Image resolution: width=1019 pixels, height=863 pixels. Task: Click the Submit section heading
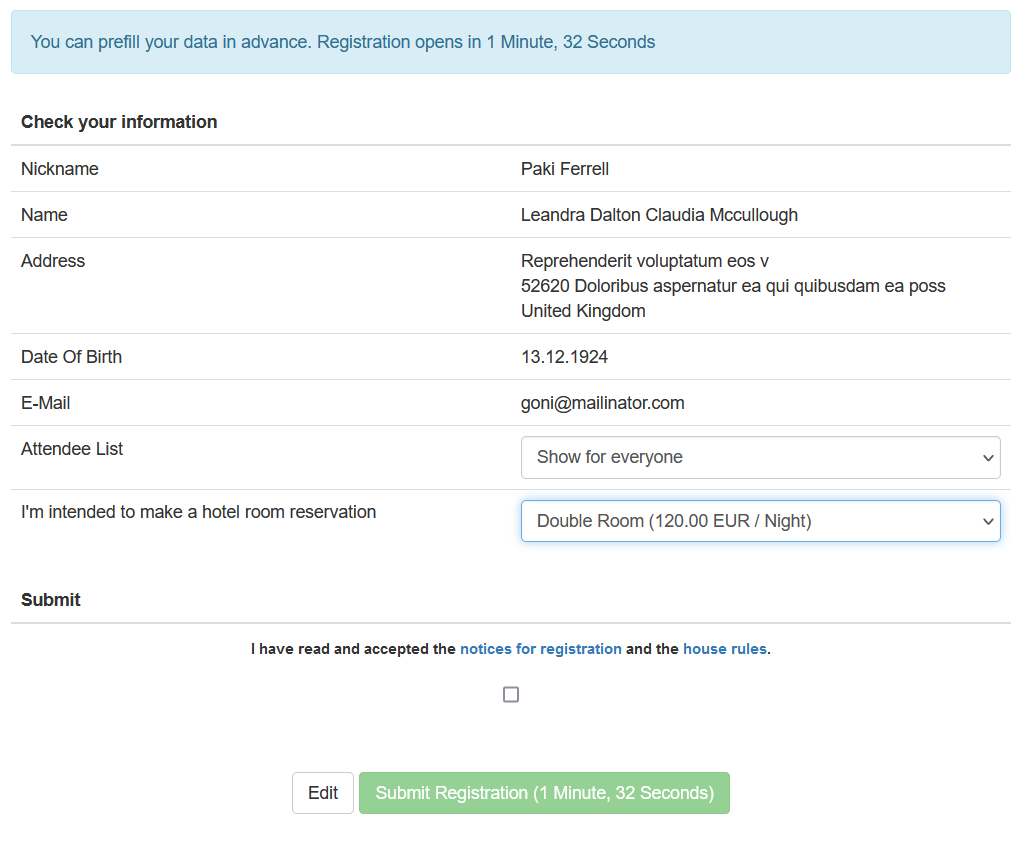point(51,600)
